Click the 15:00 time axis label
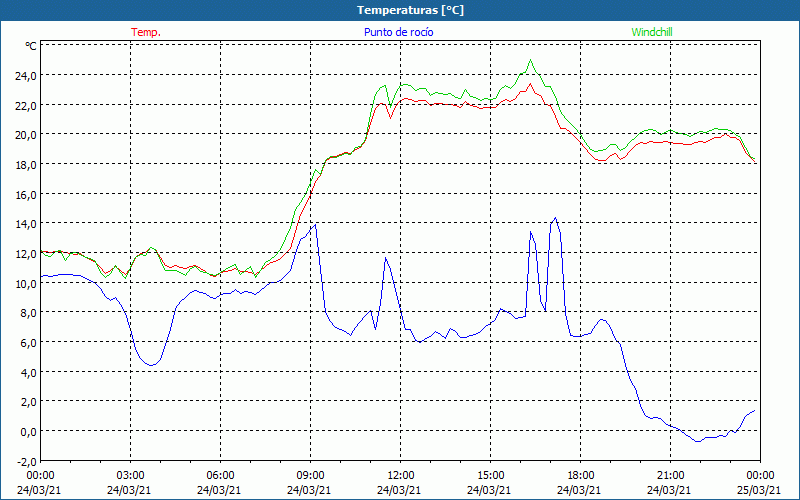 tap(490, 476)
